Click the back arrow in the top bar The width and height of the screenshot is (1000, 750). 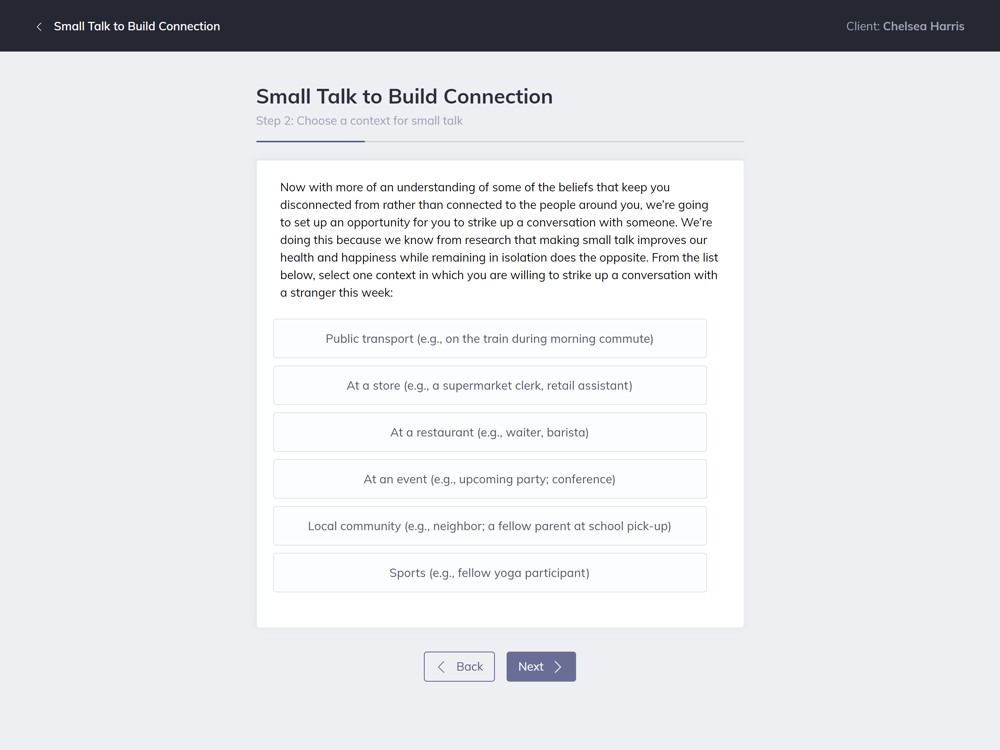[x=39, y=27]
